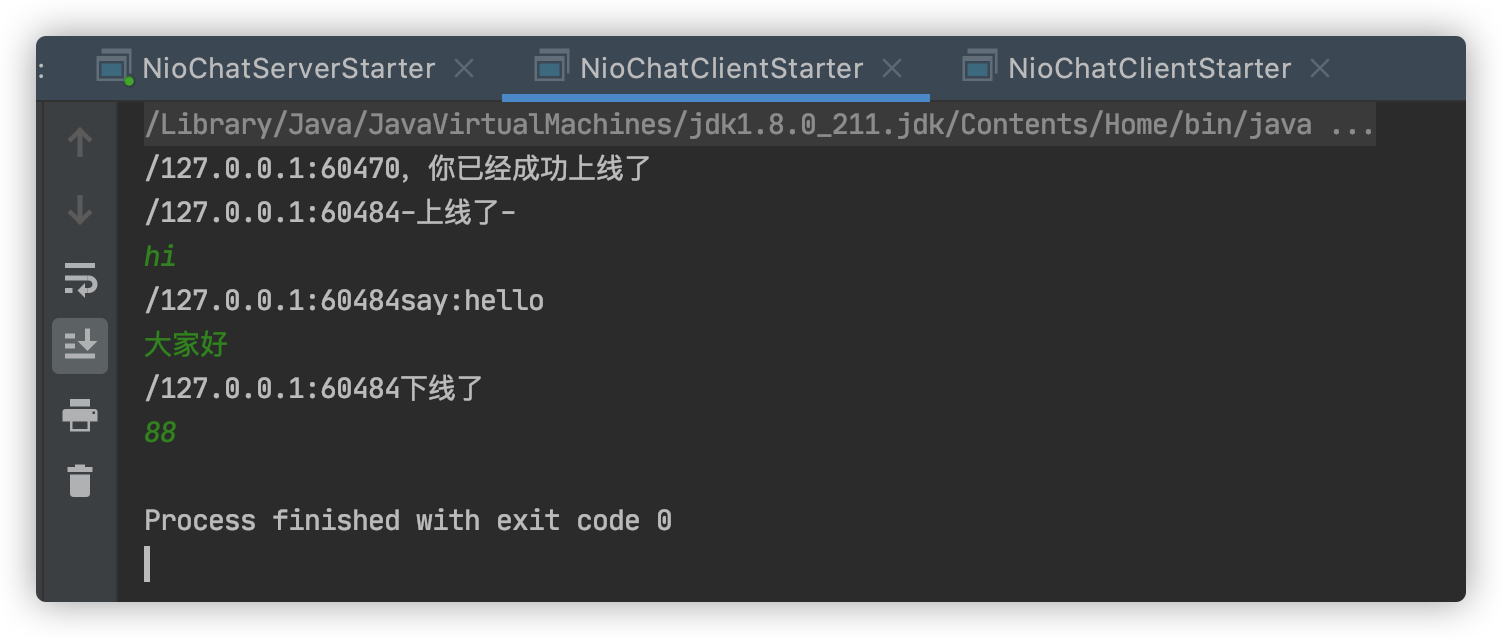Toggle the Soft-Wrap console output
The height and width of the screenshot is (638, 1502).
point(80,278)
